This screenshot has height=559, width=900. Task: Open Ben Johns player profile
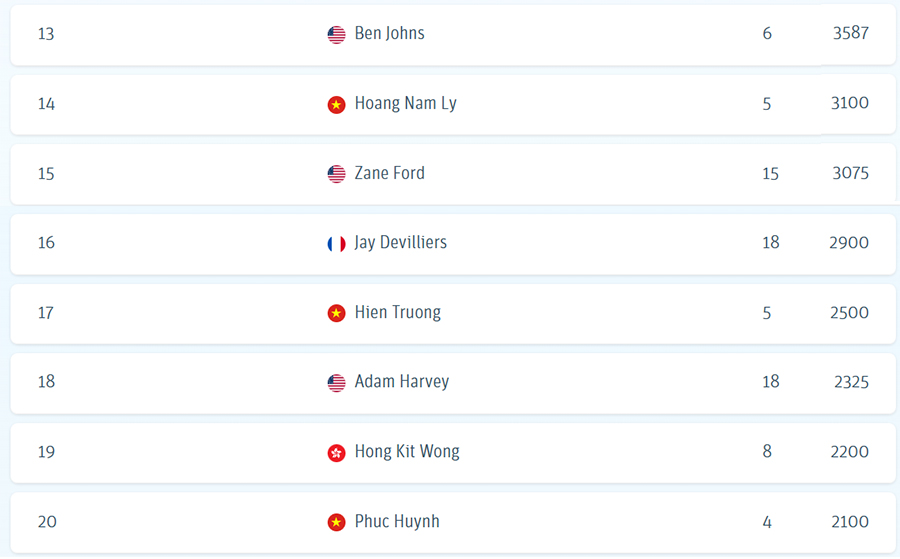coord(389,34)
